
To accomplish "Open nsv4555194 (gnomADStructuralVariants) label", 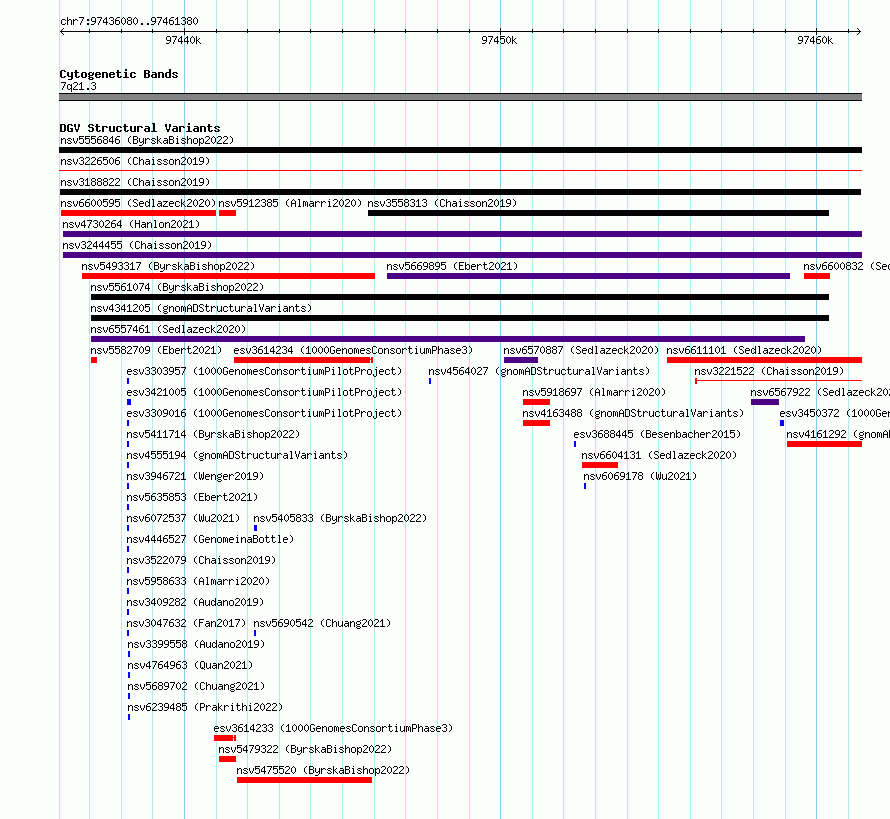I will tap(237, 455).
